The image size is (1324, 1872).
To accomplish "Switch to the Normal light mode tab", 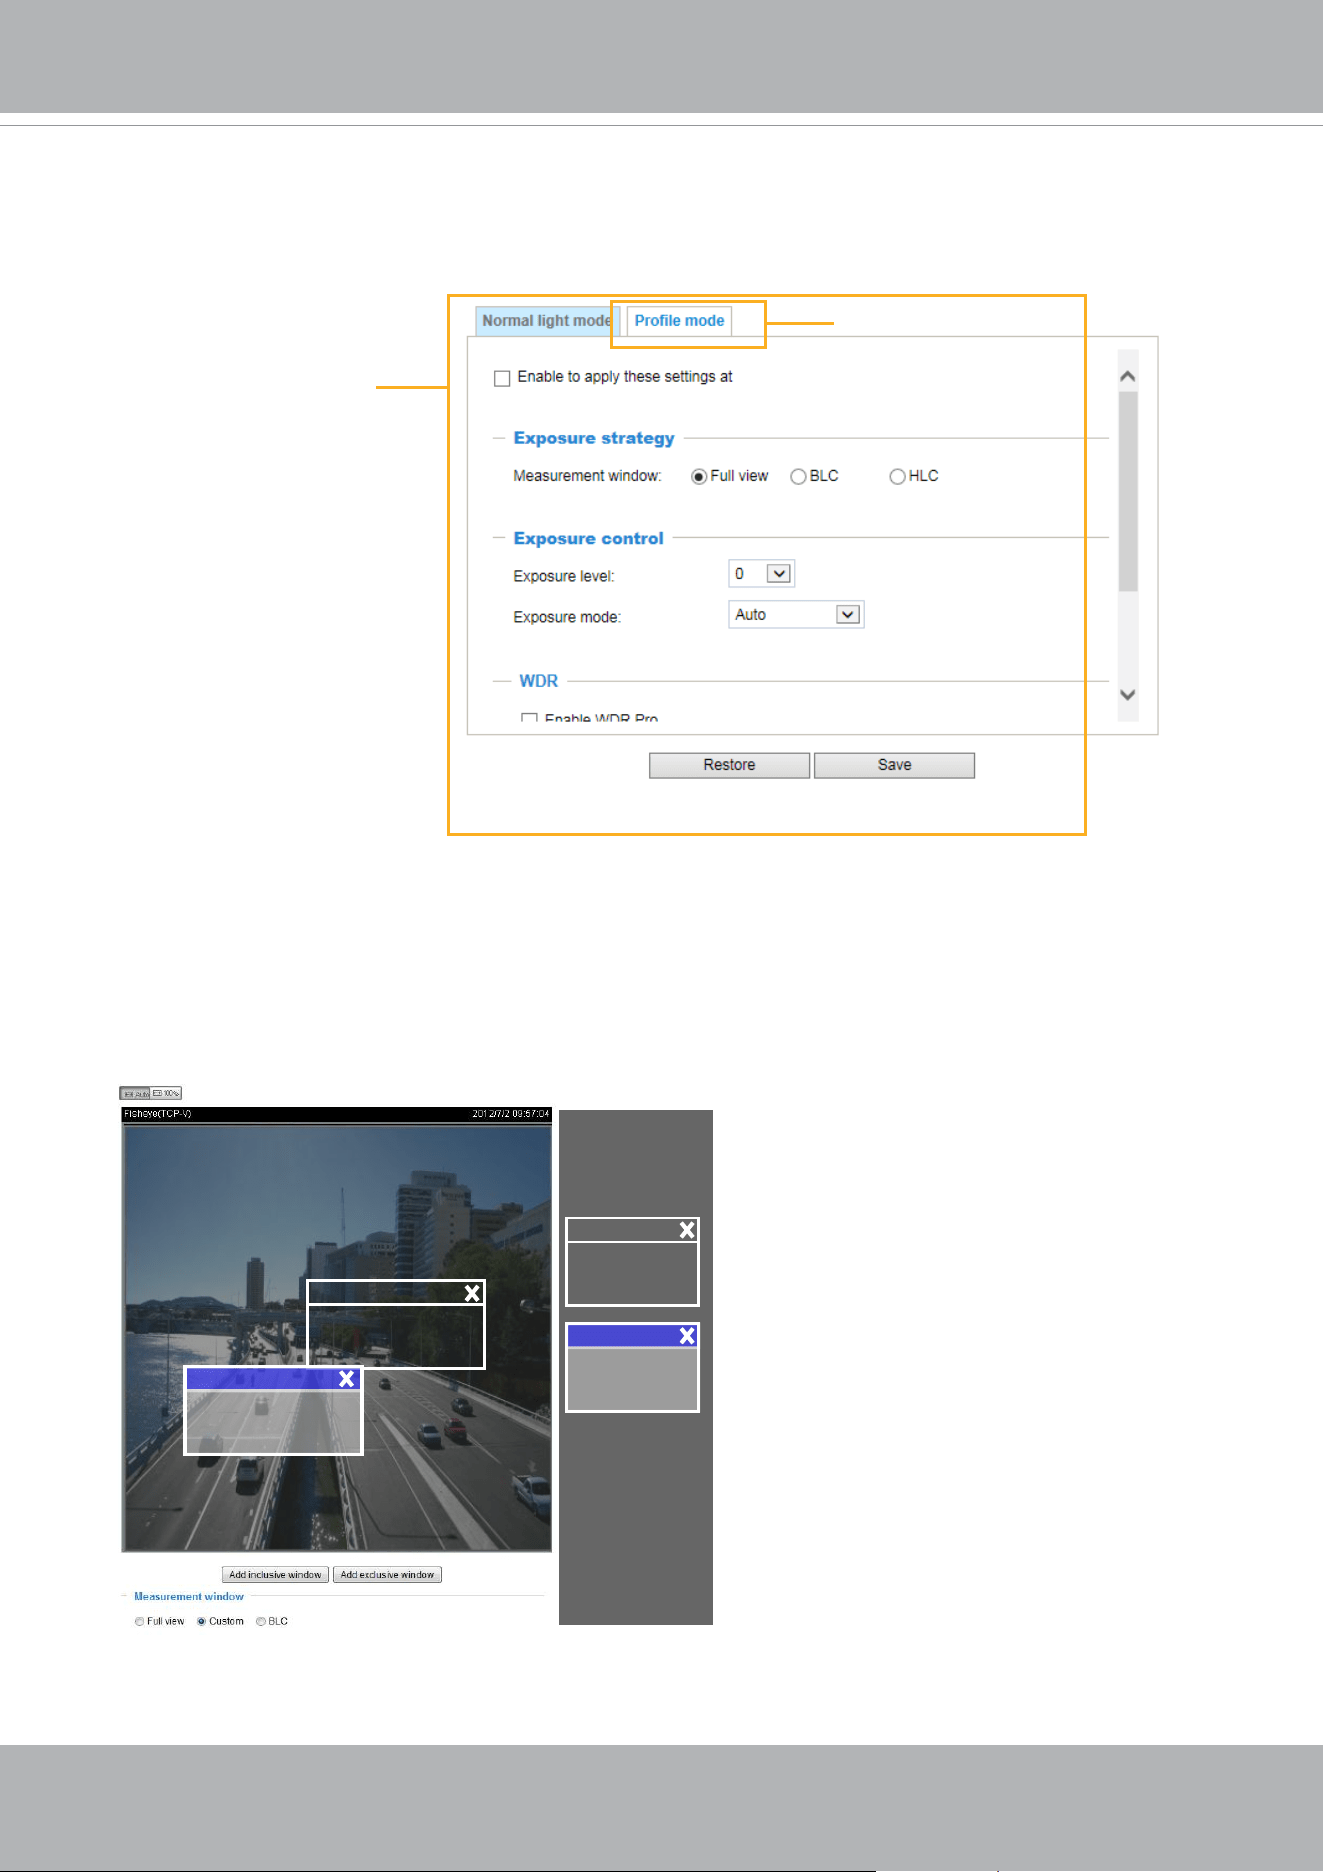I will [x=547, y=321].
